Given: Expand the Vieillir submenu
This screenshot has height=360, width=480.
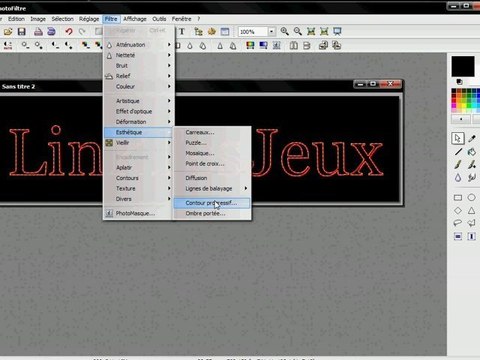Looking at the screenshot, I should point(139,143).
